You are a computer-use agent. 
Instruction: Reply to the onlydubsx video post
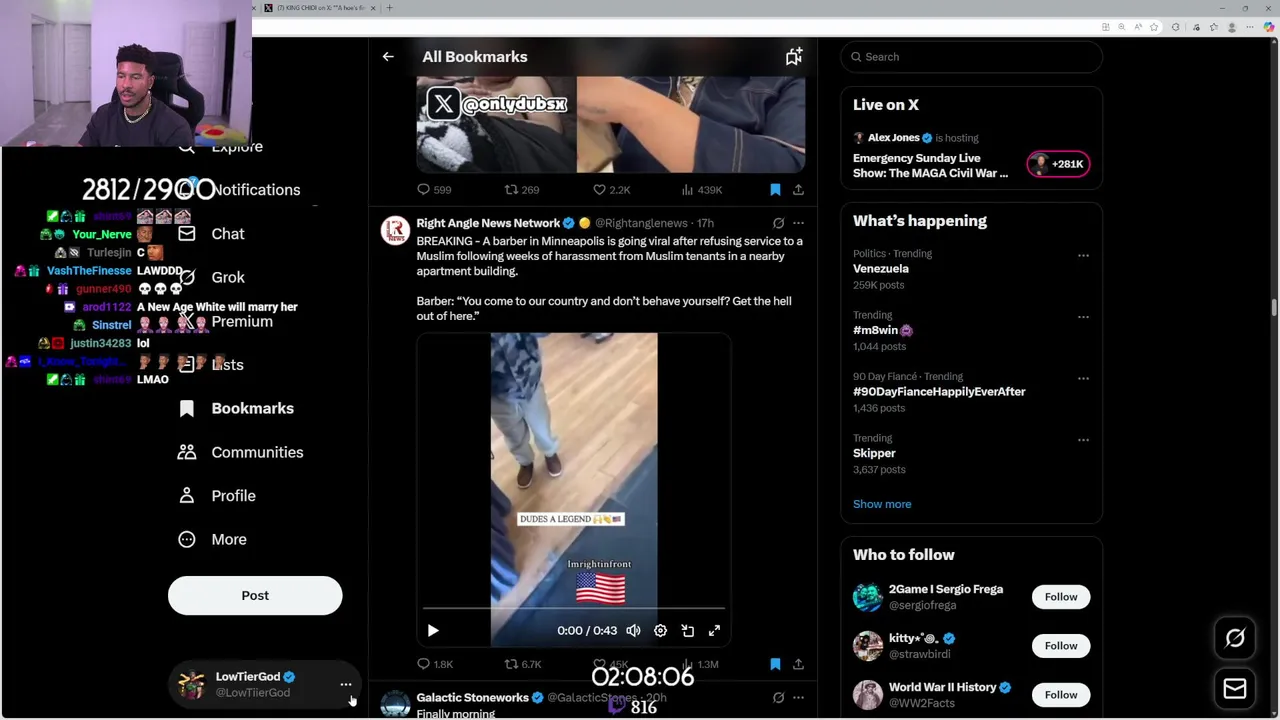point(434,190)
